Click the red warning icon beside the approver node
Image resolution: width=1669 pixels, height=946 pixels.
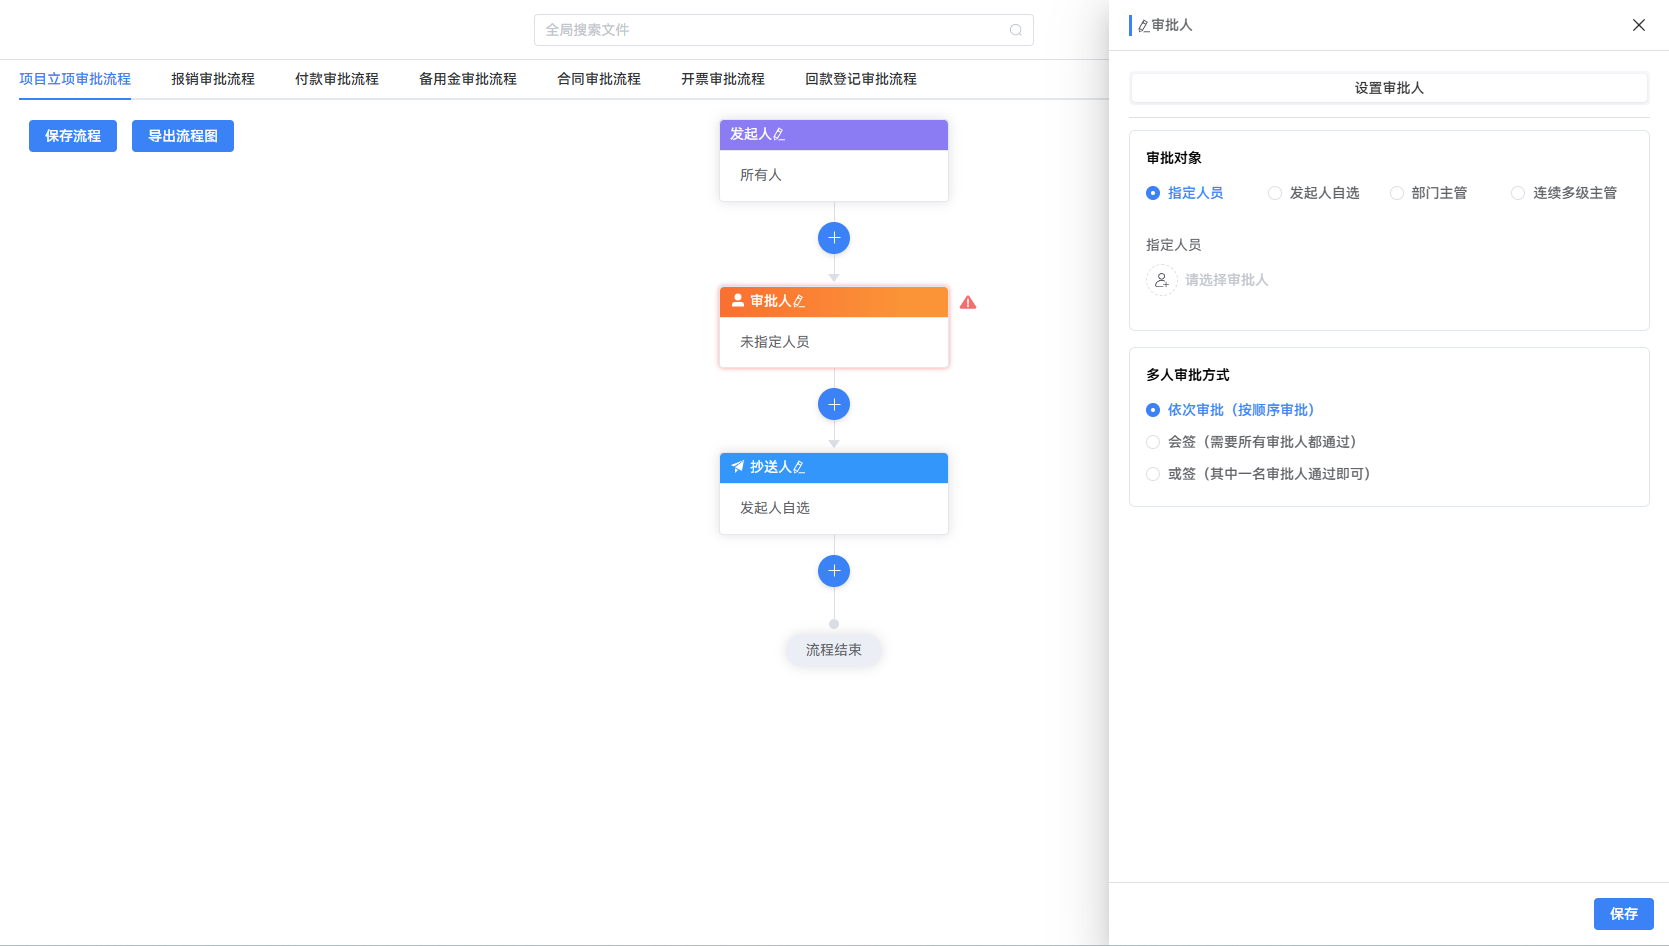[967, 302]
